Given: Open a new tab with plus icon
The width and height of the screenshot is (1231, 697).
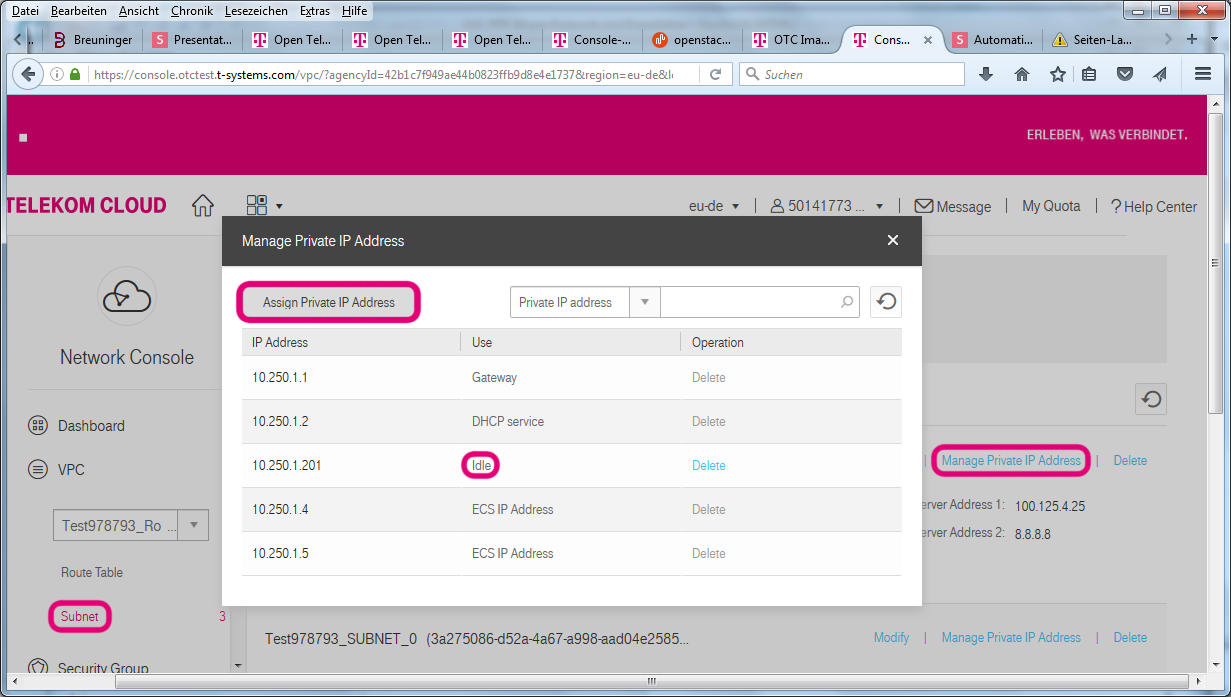Looking at the screenshot, I should pos(1191,39).
